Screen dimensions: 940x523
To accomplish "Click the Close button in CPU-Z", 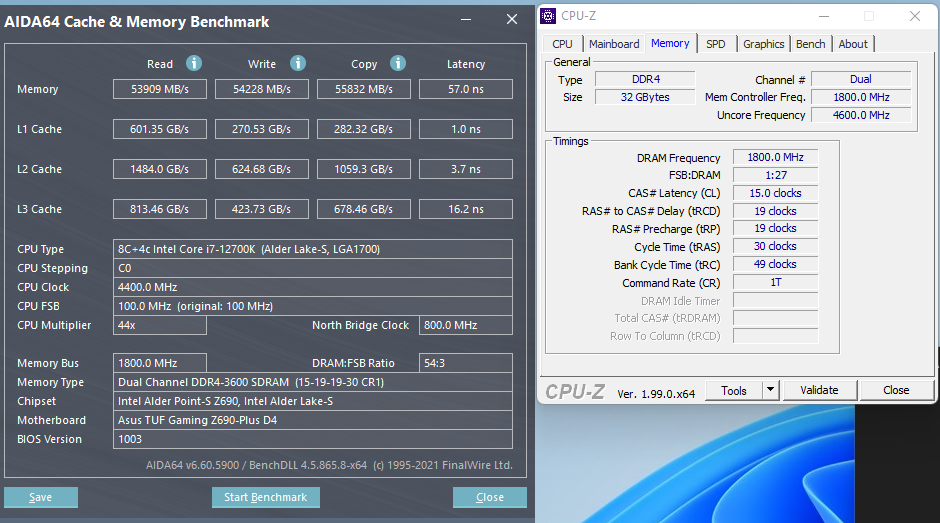I will pyautogui.click(x=896, y=390).
